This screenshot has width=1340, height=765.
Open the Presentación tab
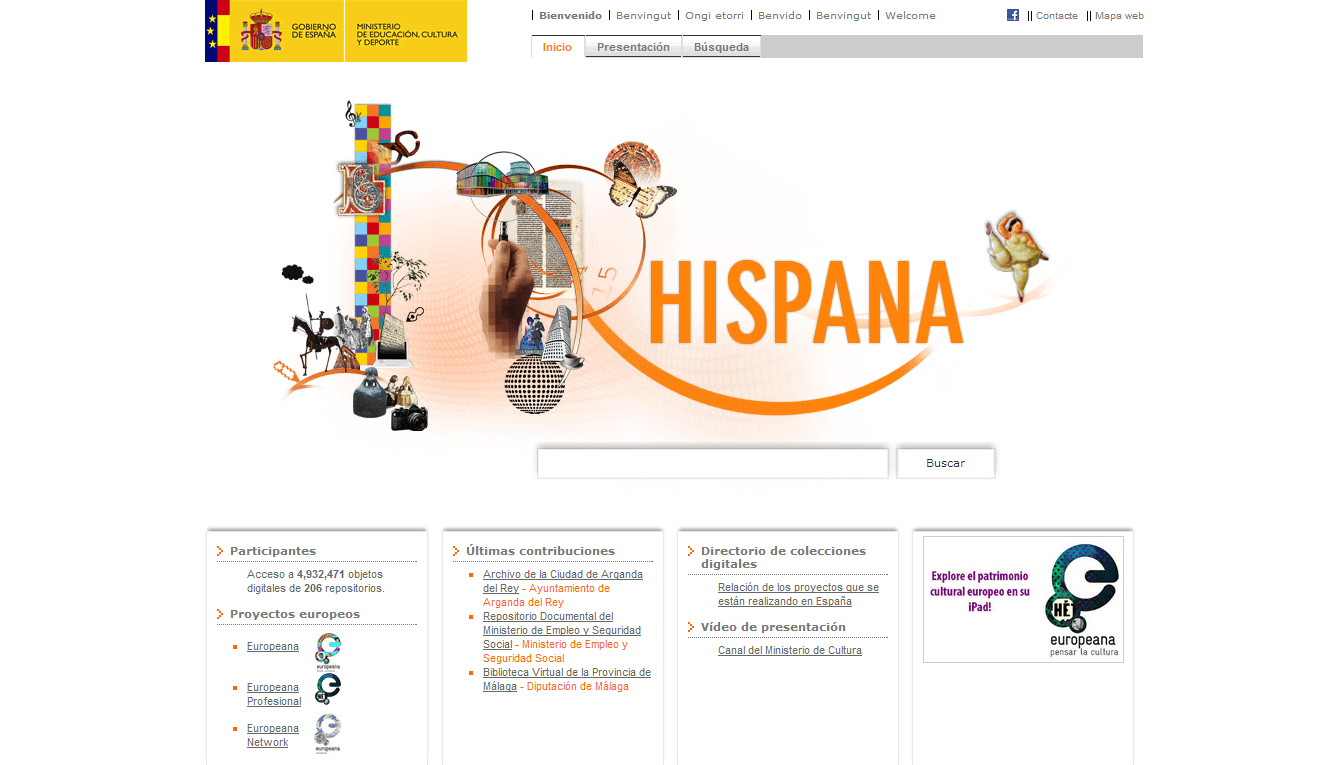tap(633, 47)
